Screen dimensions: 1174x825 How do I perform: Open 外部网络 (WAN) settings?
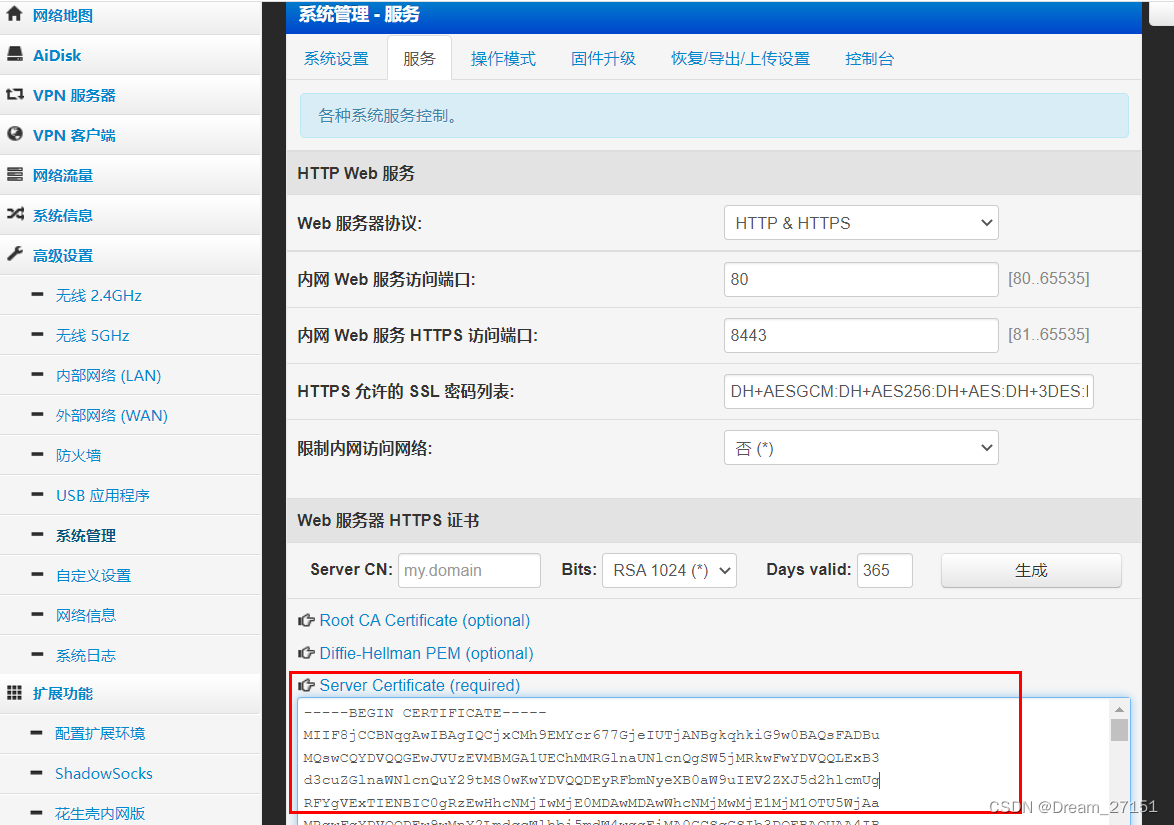coord(112,415)
